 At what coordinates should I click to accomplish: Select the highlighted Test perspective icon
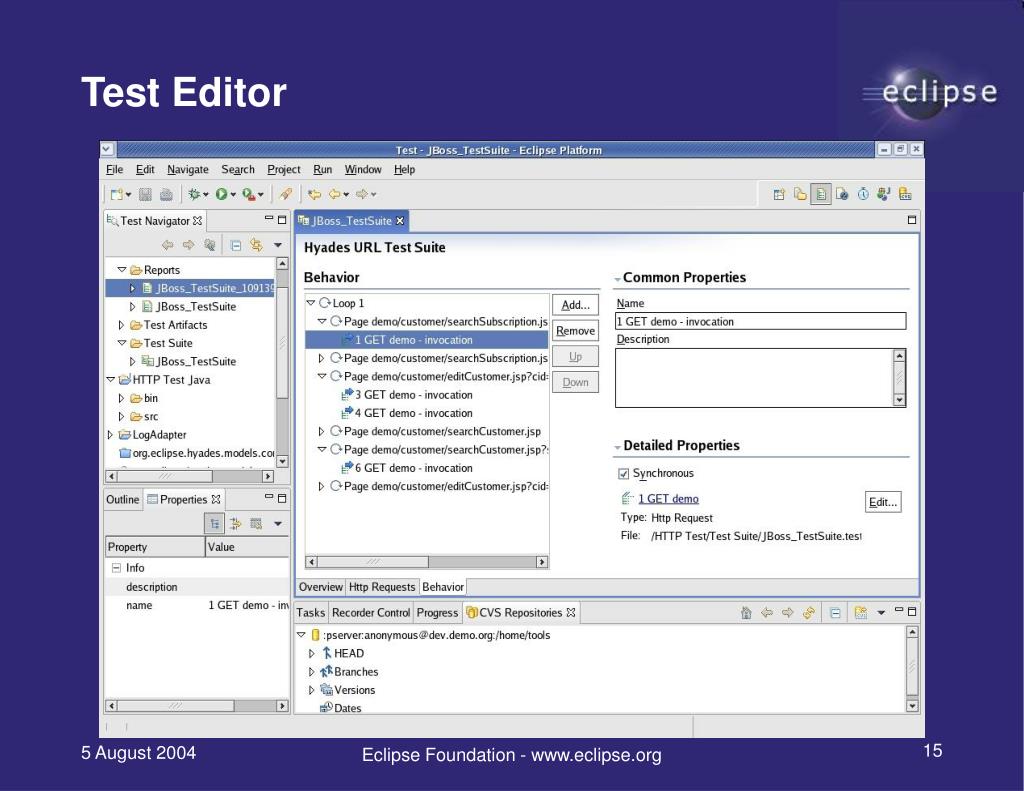click(x=821, y=194)
